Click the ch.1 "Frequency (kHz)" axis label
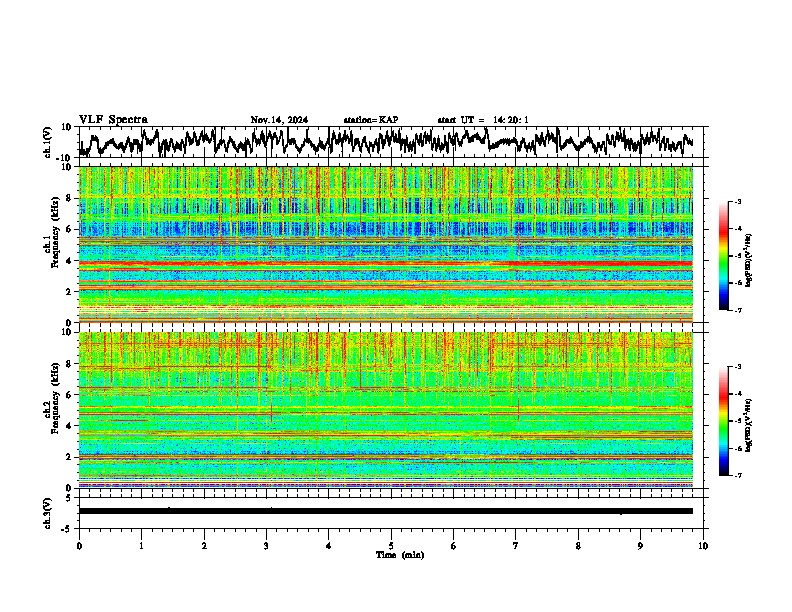This screenshot has height=612, width=792. pos(55,232)
